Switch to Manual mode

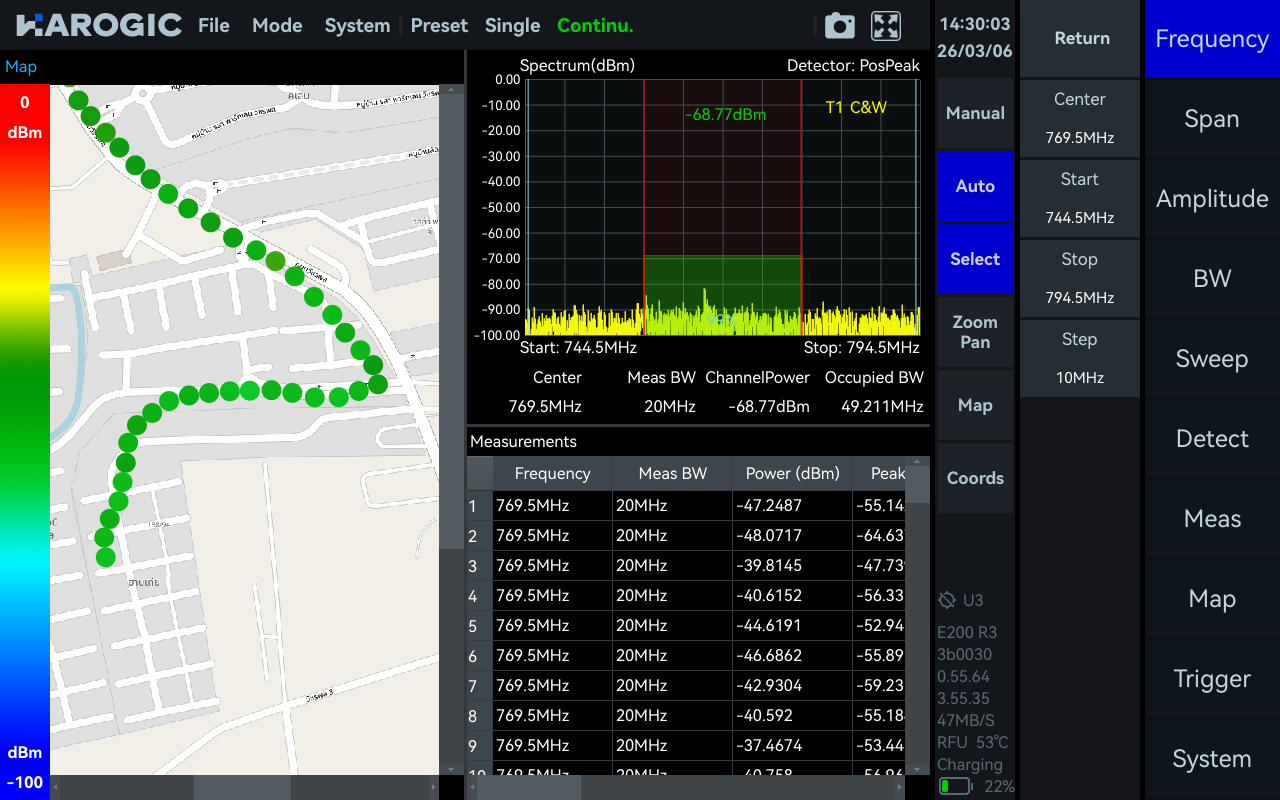point(974,113)
